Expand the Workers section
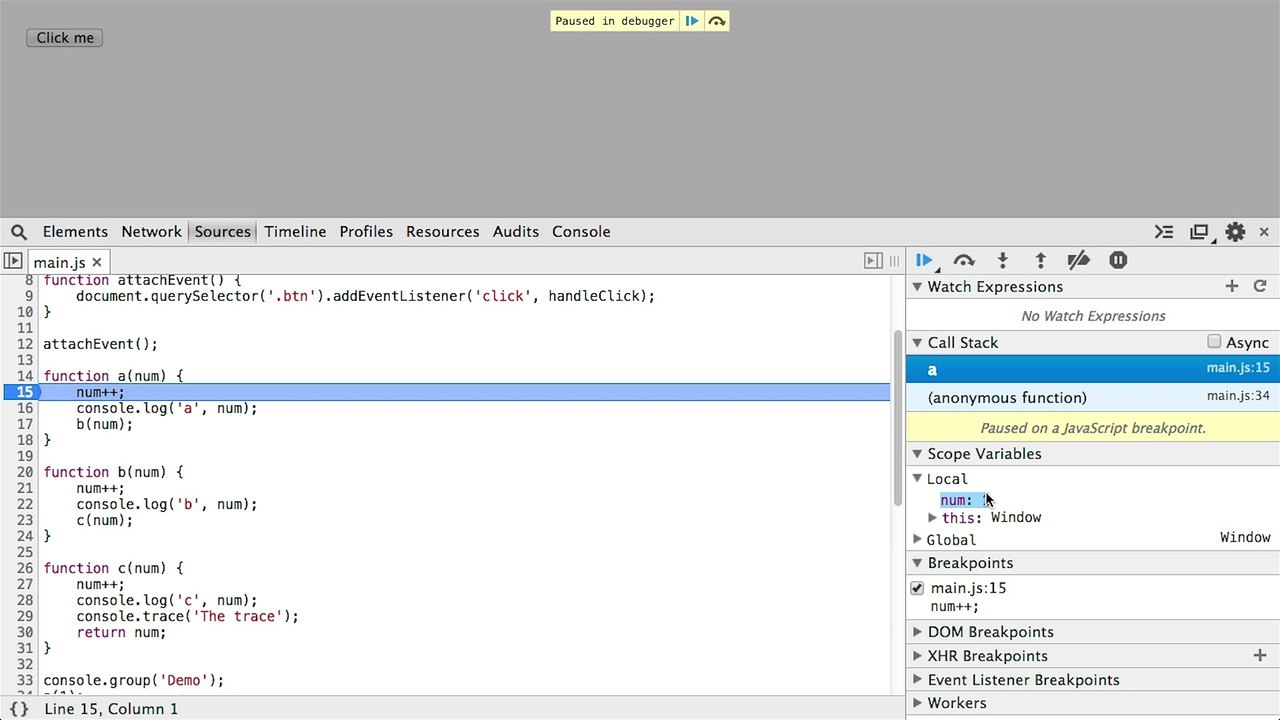 (x=917, y=703)
